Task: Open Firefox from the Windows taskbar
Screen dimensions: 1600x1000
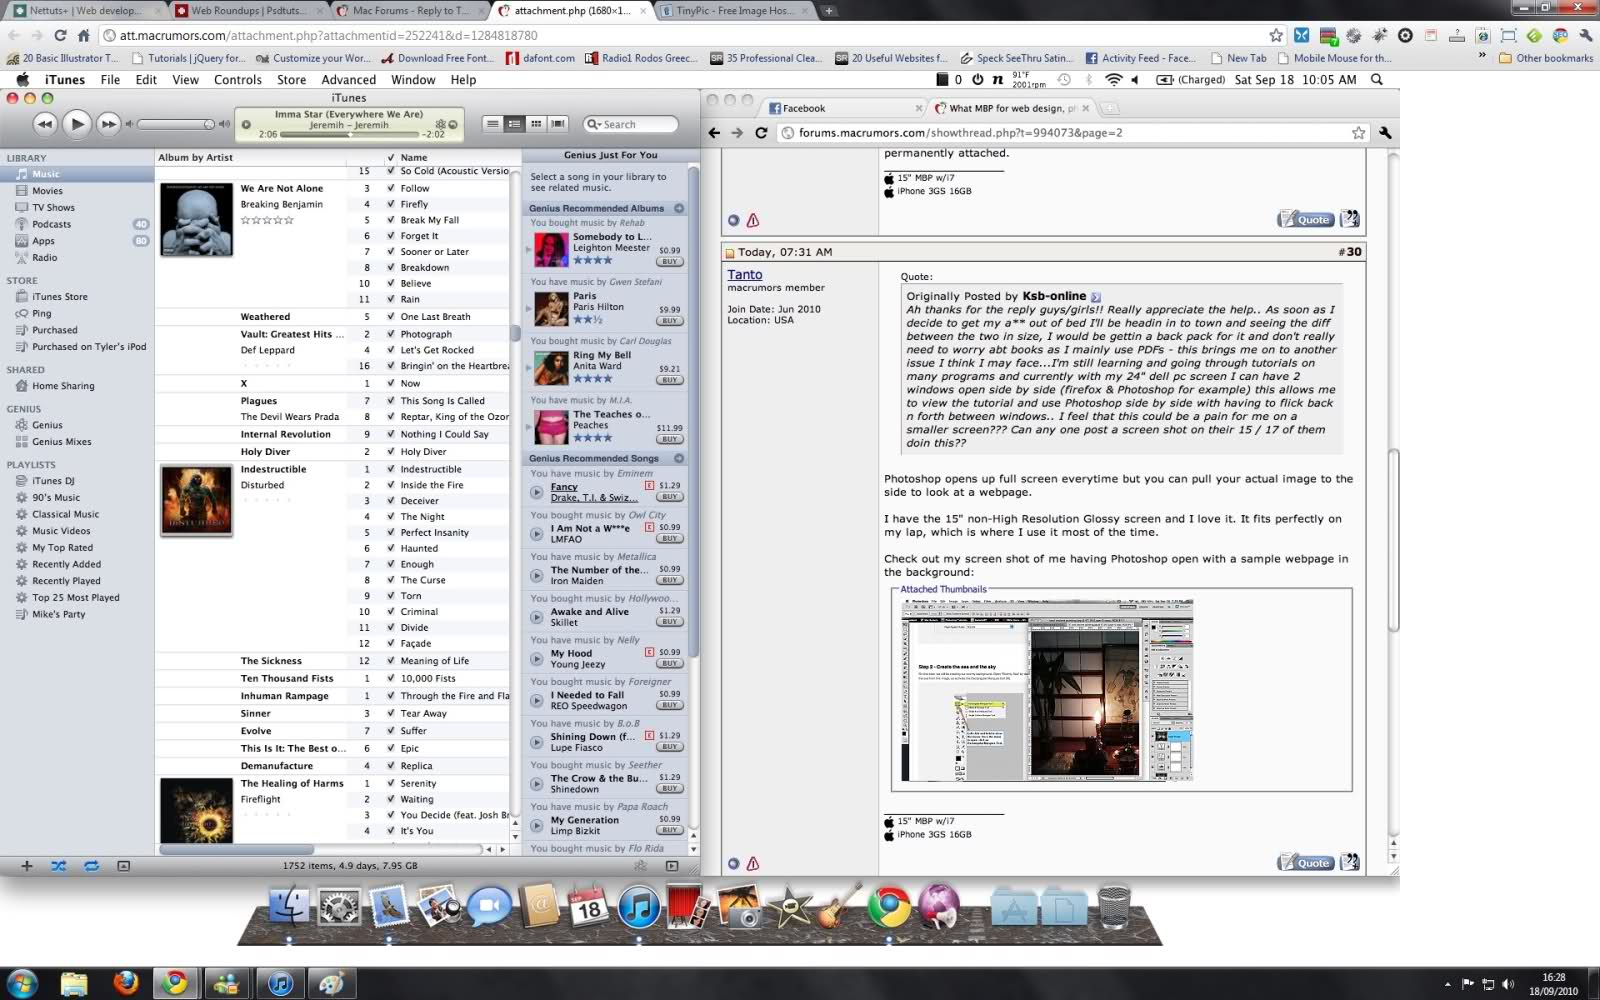Action: [x=125, y=983]
